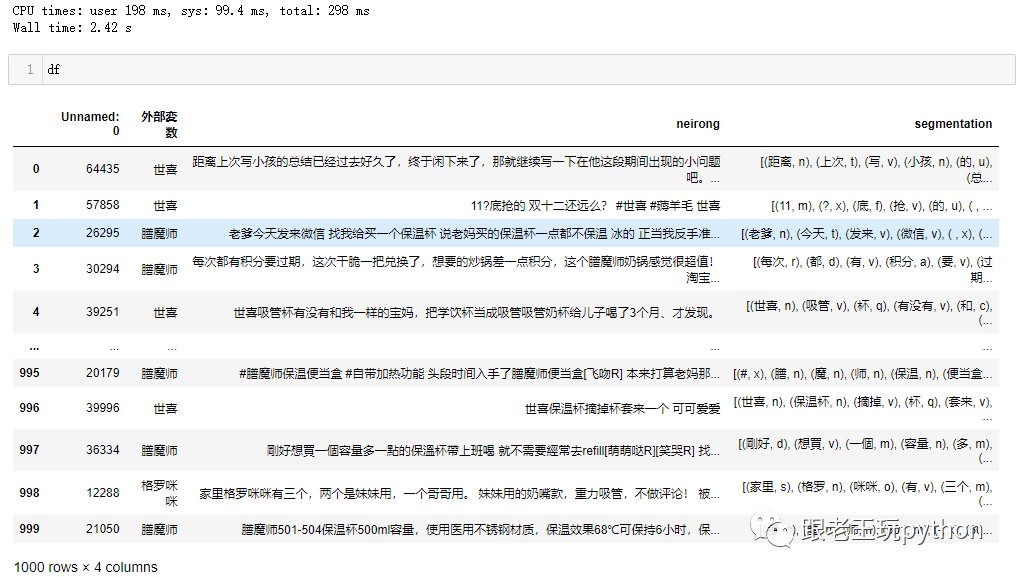Select the highlighted row with index 2

(36, 233)
